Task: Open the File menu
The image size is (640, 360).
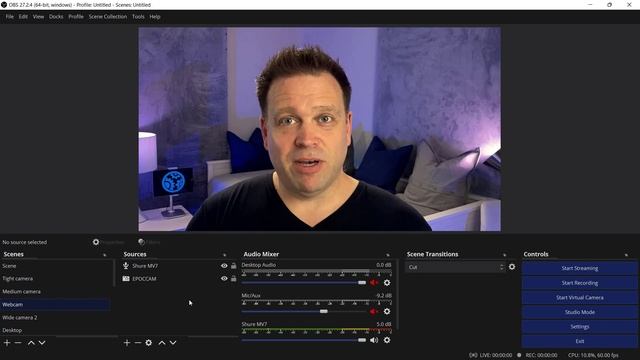Action: (x=10, y=17)
